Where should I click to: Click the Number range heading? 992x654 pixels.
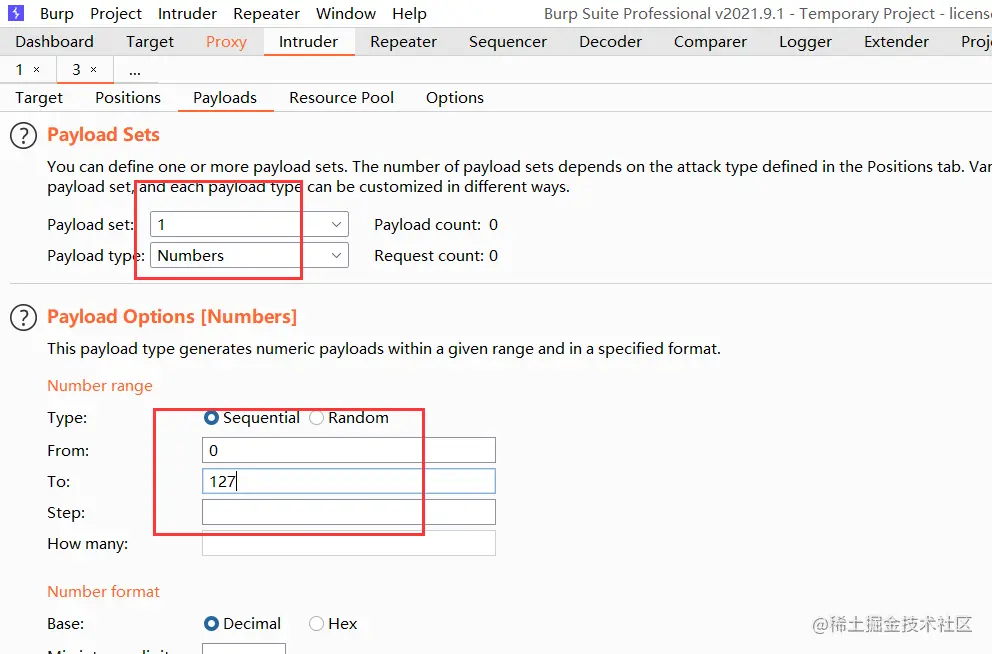[100, 386]
